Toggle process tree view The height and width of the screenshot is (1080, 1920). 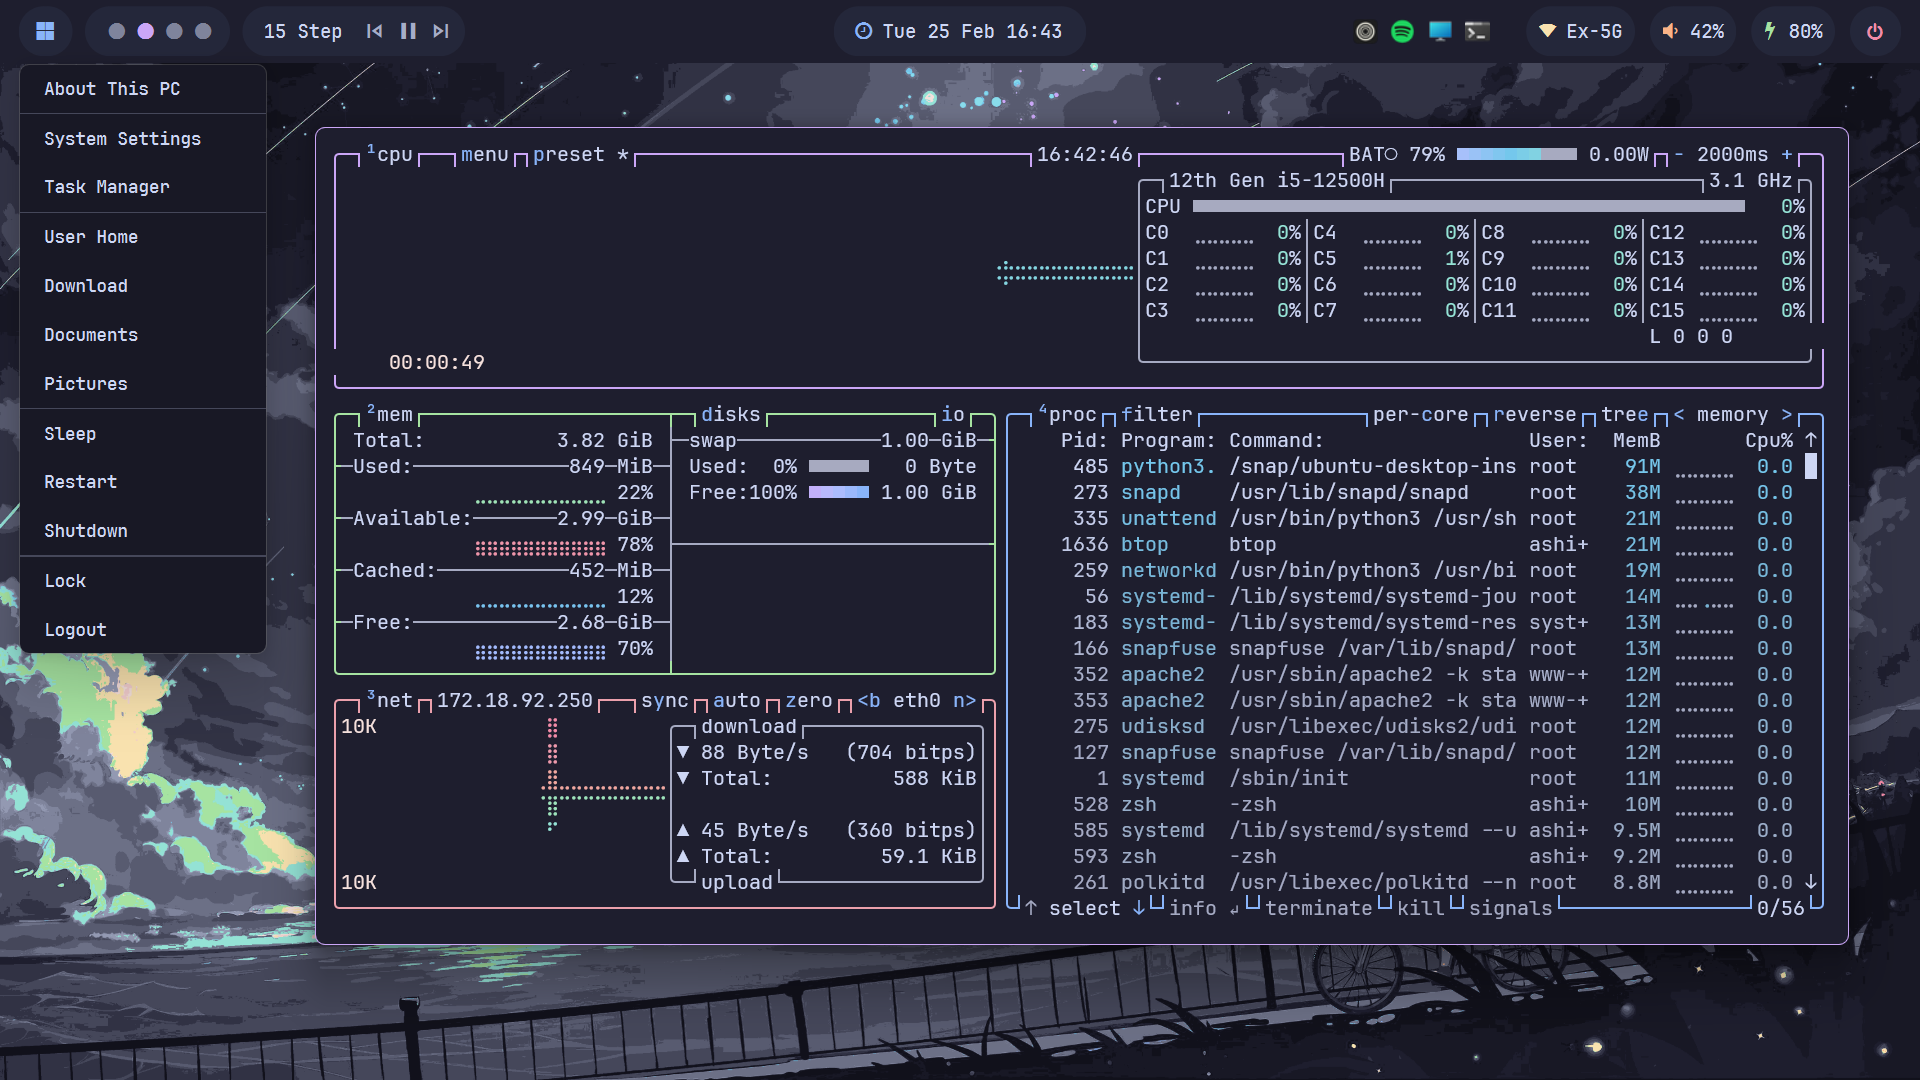1624,414
